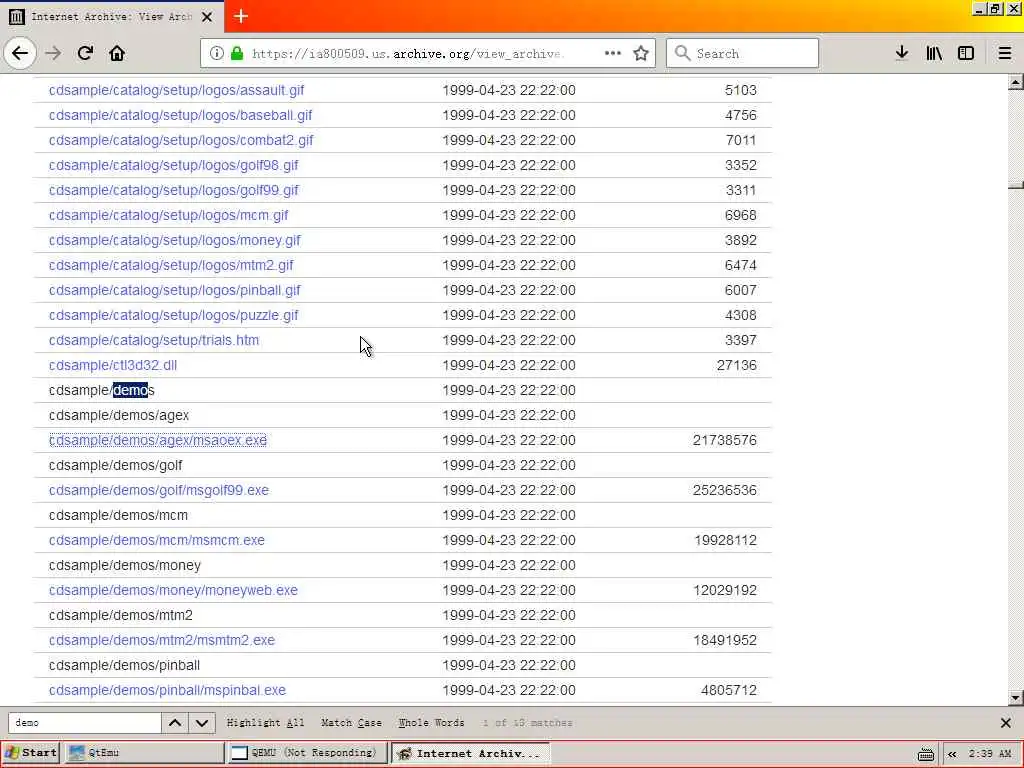This screenshot has width=1024, height=768.
Task: Switch to QtEmu taskbar window
Action: [x=144, y=752]
